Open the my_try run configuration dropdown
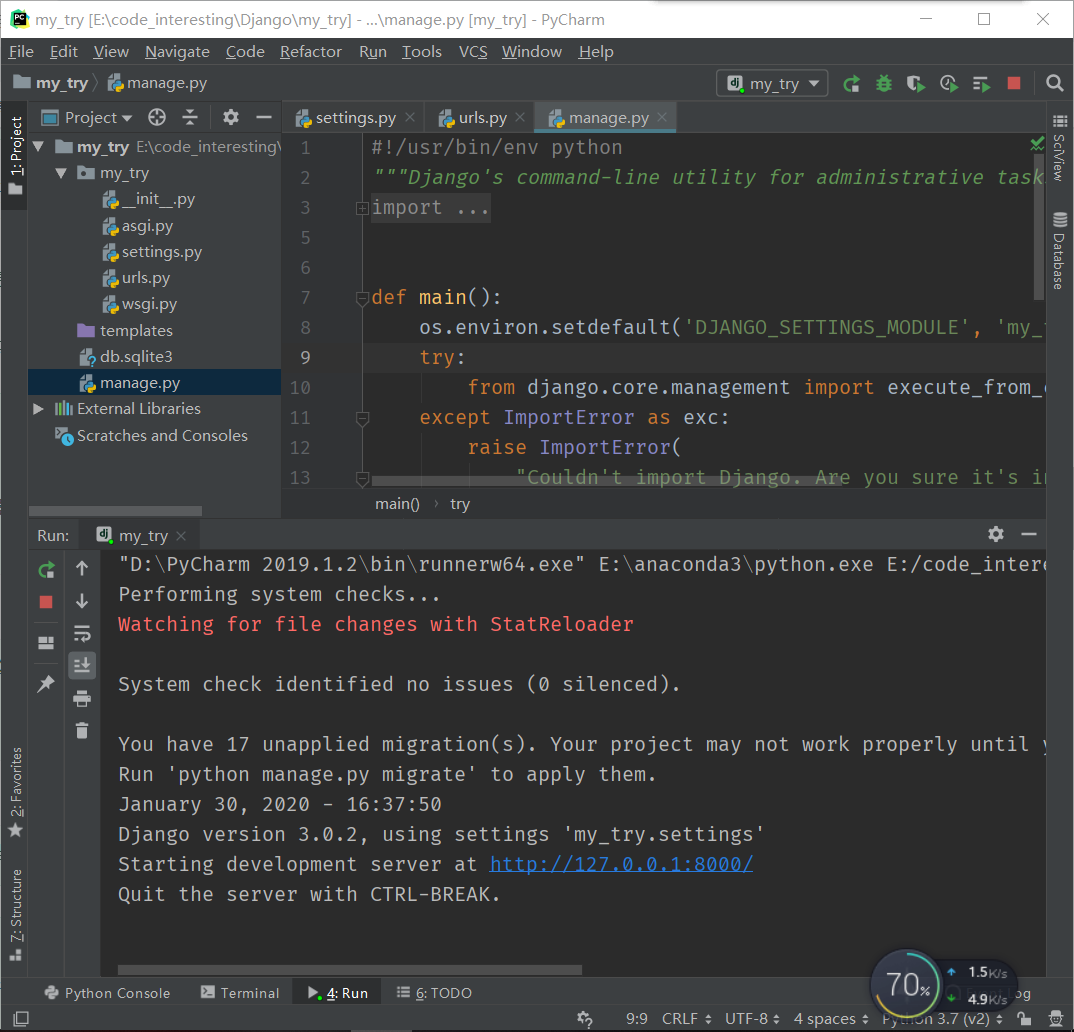The image size is (1074, 1032). point(773,84)
